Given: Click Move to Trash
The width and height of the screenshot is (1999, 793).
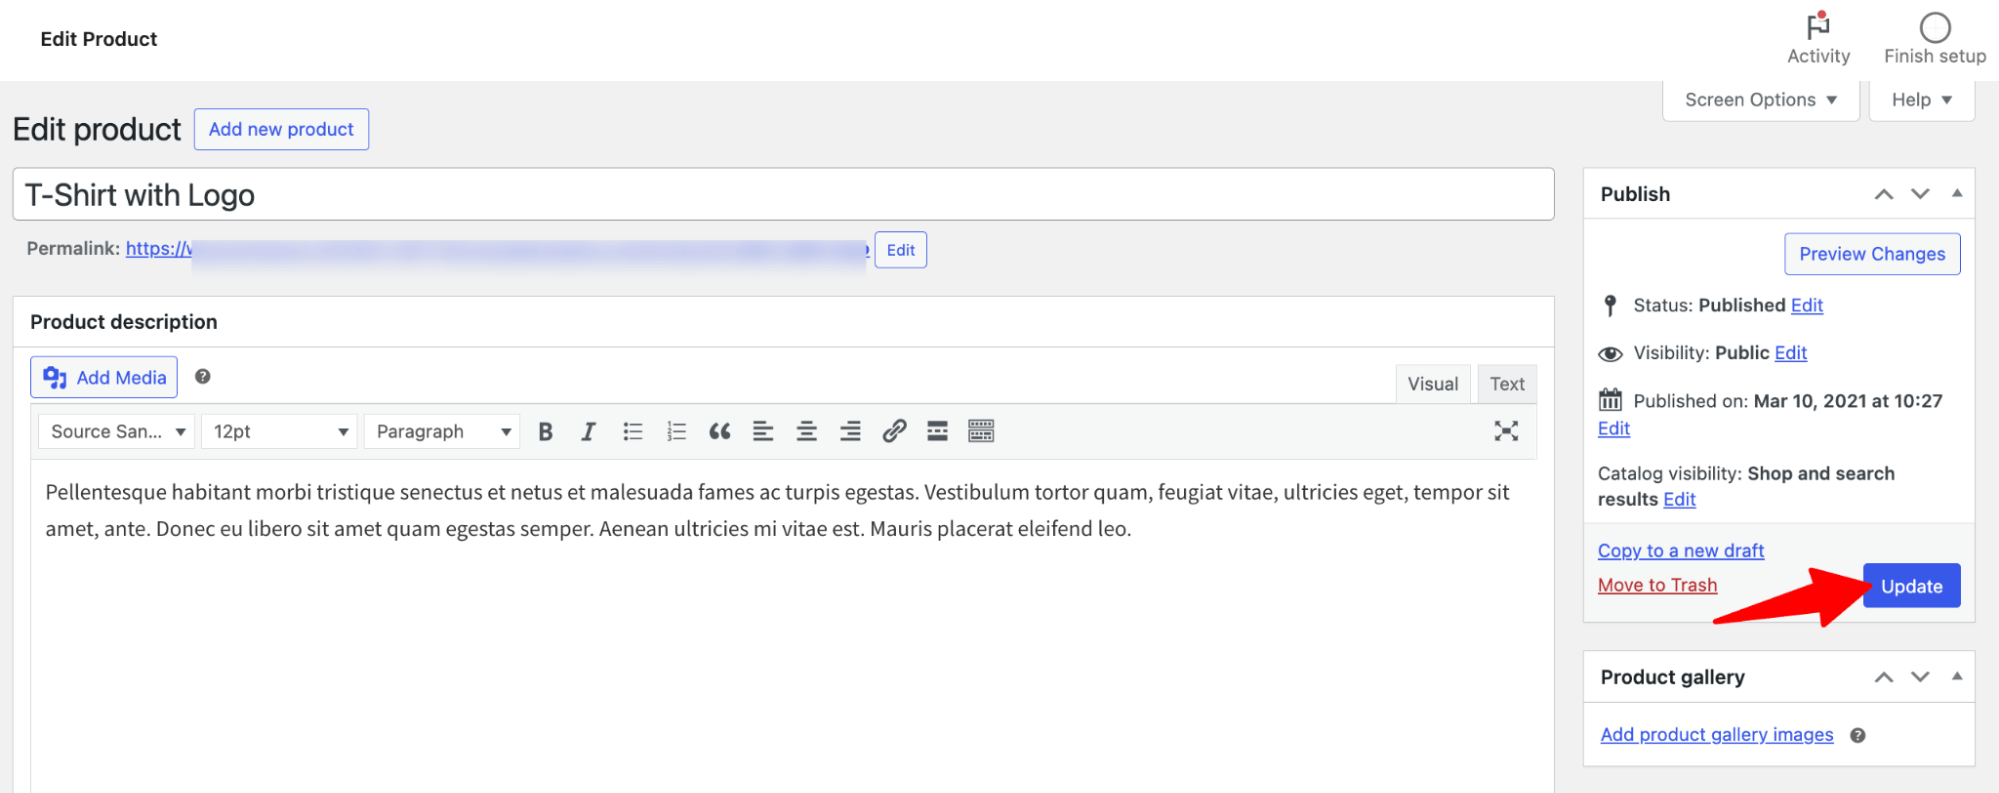Looking at the screenshot, I should pos(1657,585).
